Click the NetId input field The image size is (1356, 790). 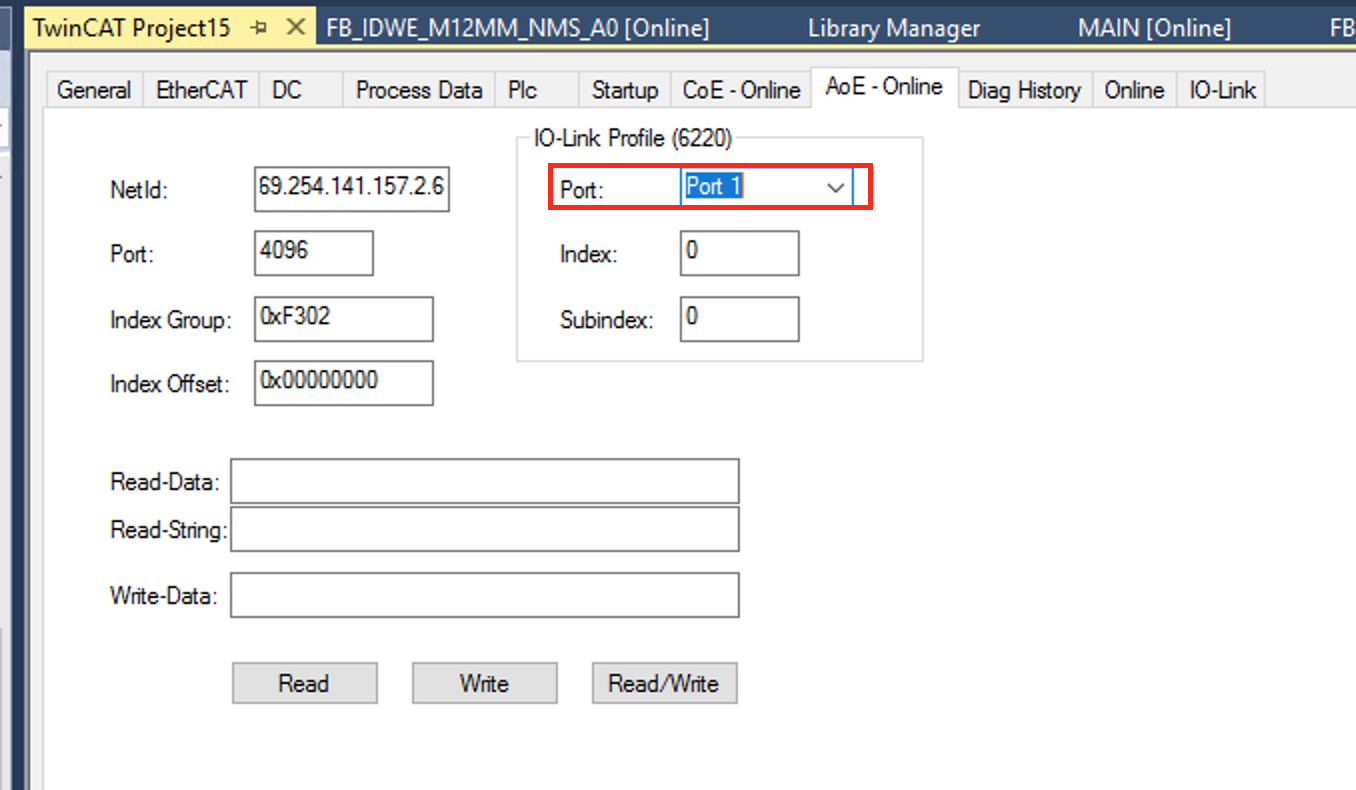(x=352, y=188)
